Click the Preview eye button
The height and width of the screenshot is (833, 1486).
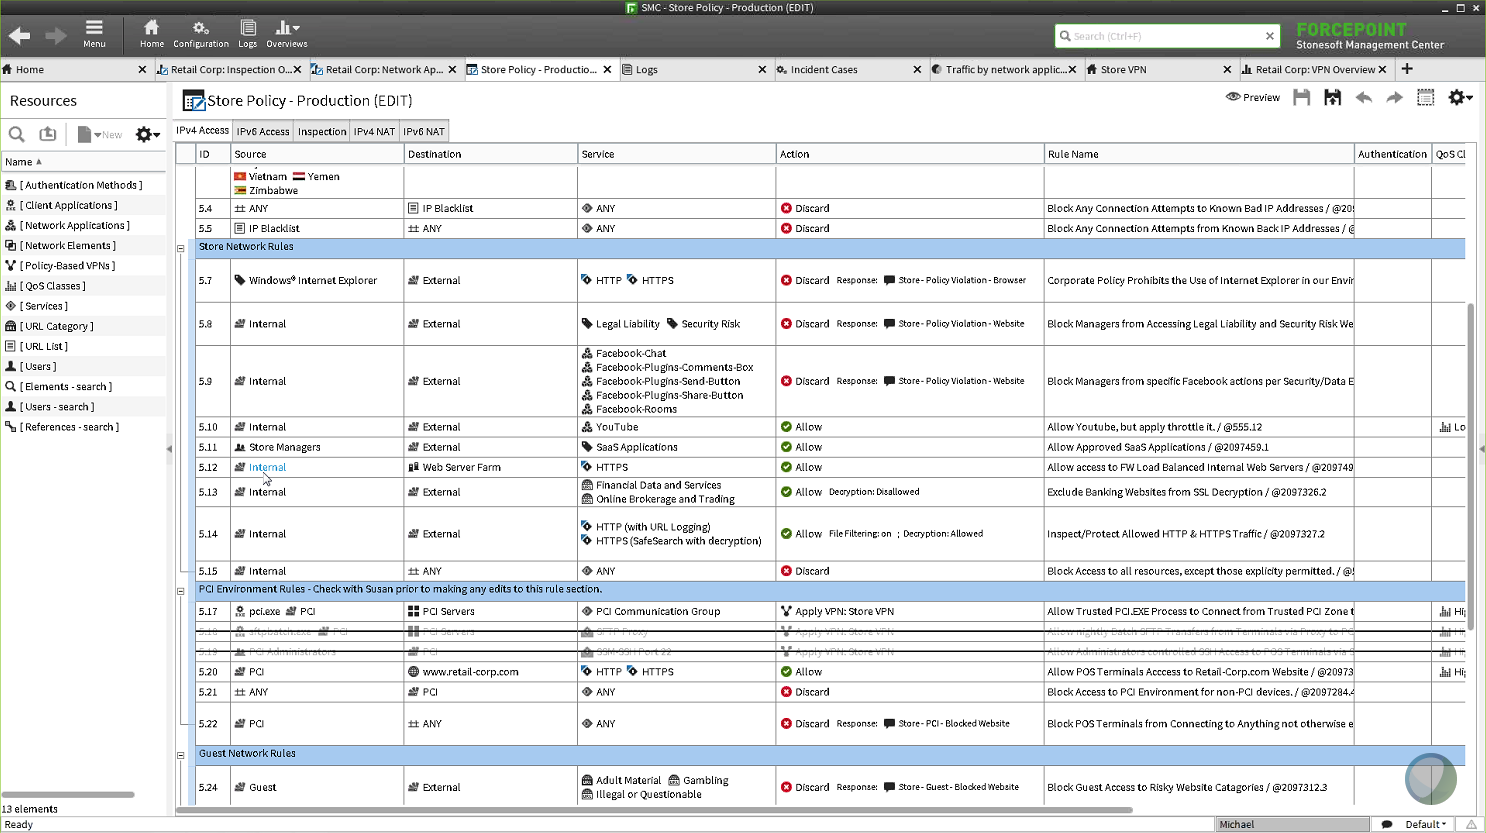pos(1253,97)
